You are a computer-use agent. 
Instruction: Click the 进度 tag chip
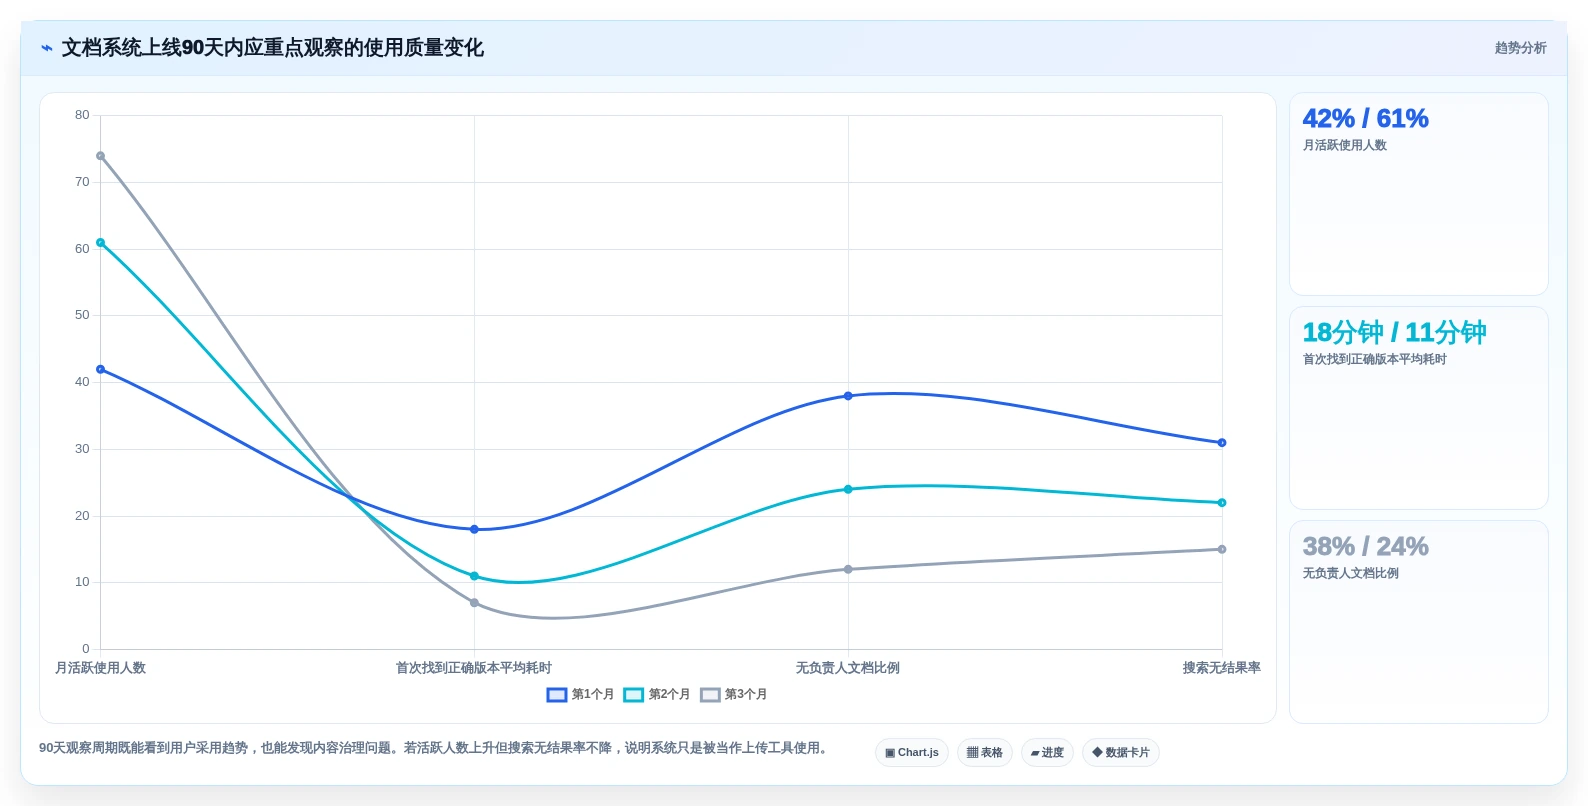pos(1047,752)
